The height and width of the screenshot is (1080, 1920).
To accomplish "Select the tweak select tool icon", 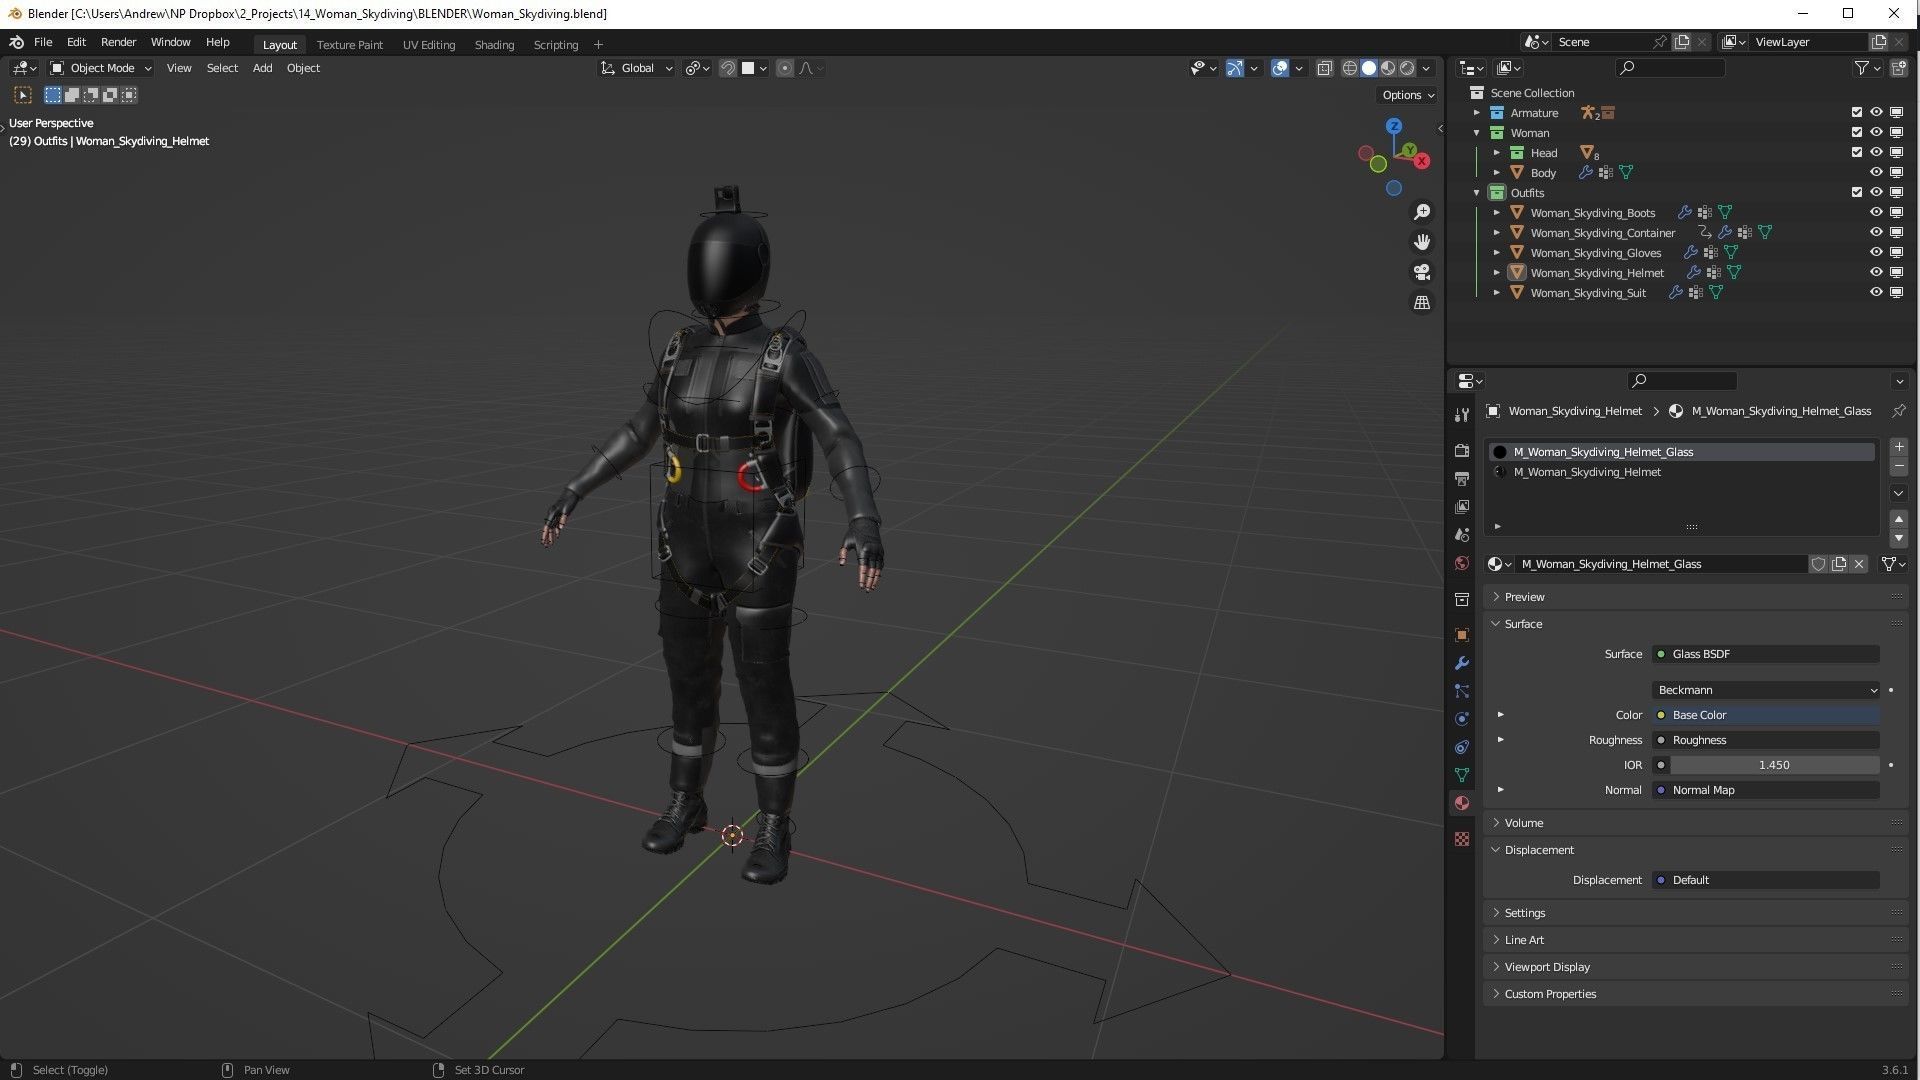I will 23,95.
